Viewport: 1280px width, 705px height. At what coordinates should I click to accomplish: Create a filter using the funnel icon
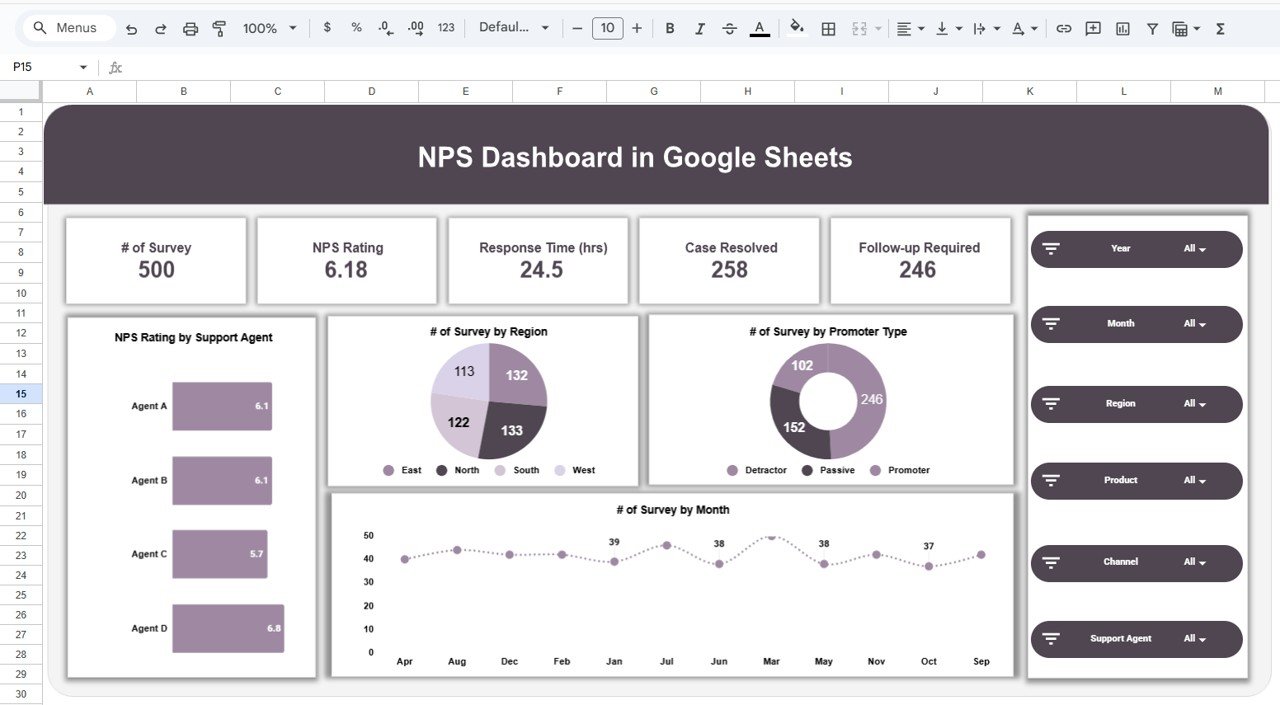[x=1152, y=28]
